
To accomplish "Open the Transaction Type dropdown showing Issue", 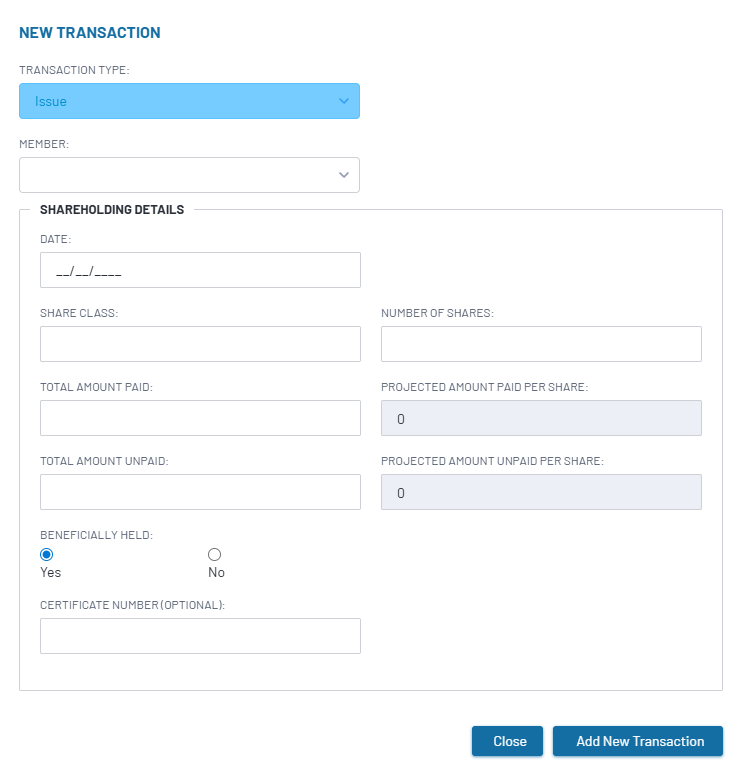I will [x=189, y=101].
